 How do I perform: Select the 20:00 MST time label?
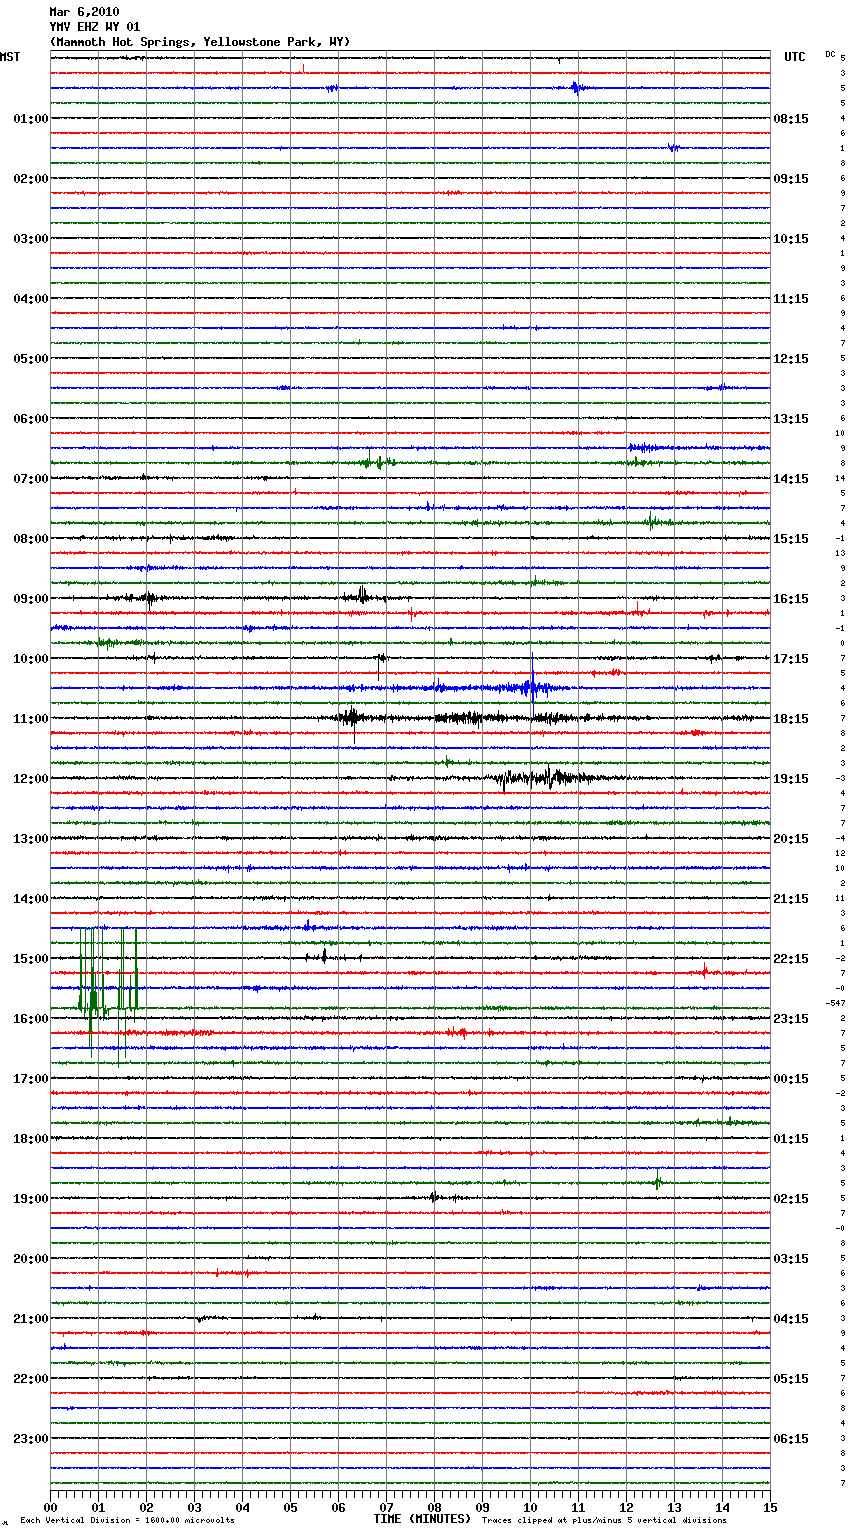point(31,1259)
